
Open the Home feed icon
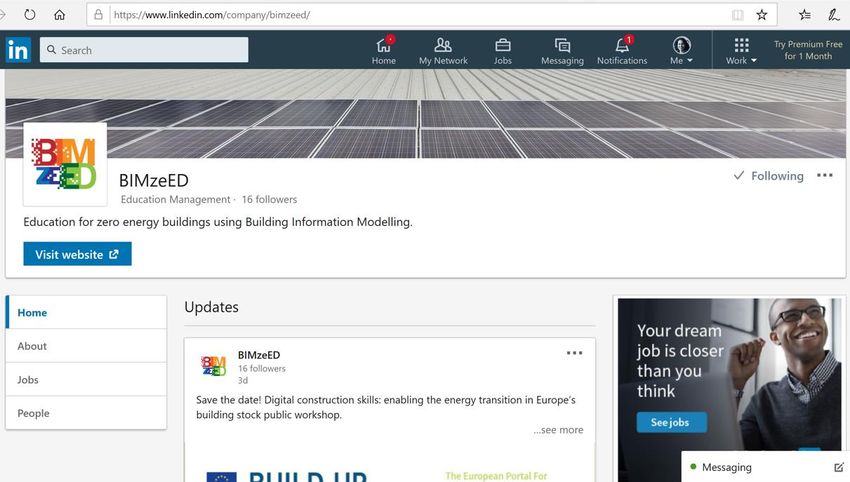click(384, 50)
